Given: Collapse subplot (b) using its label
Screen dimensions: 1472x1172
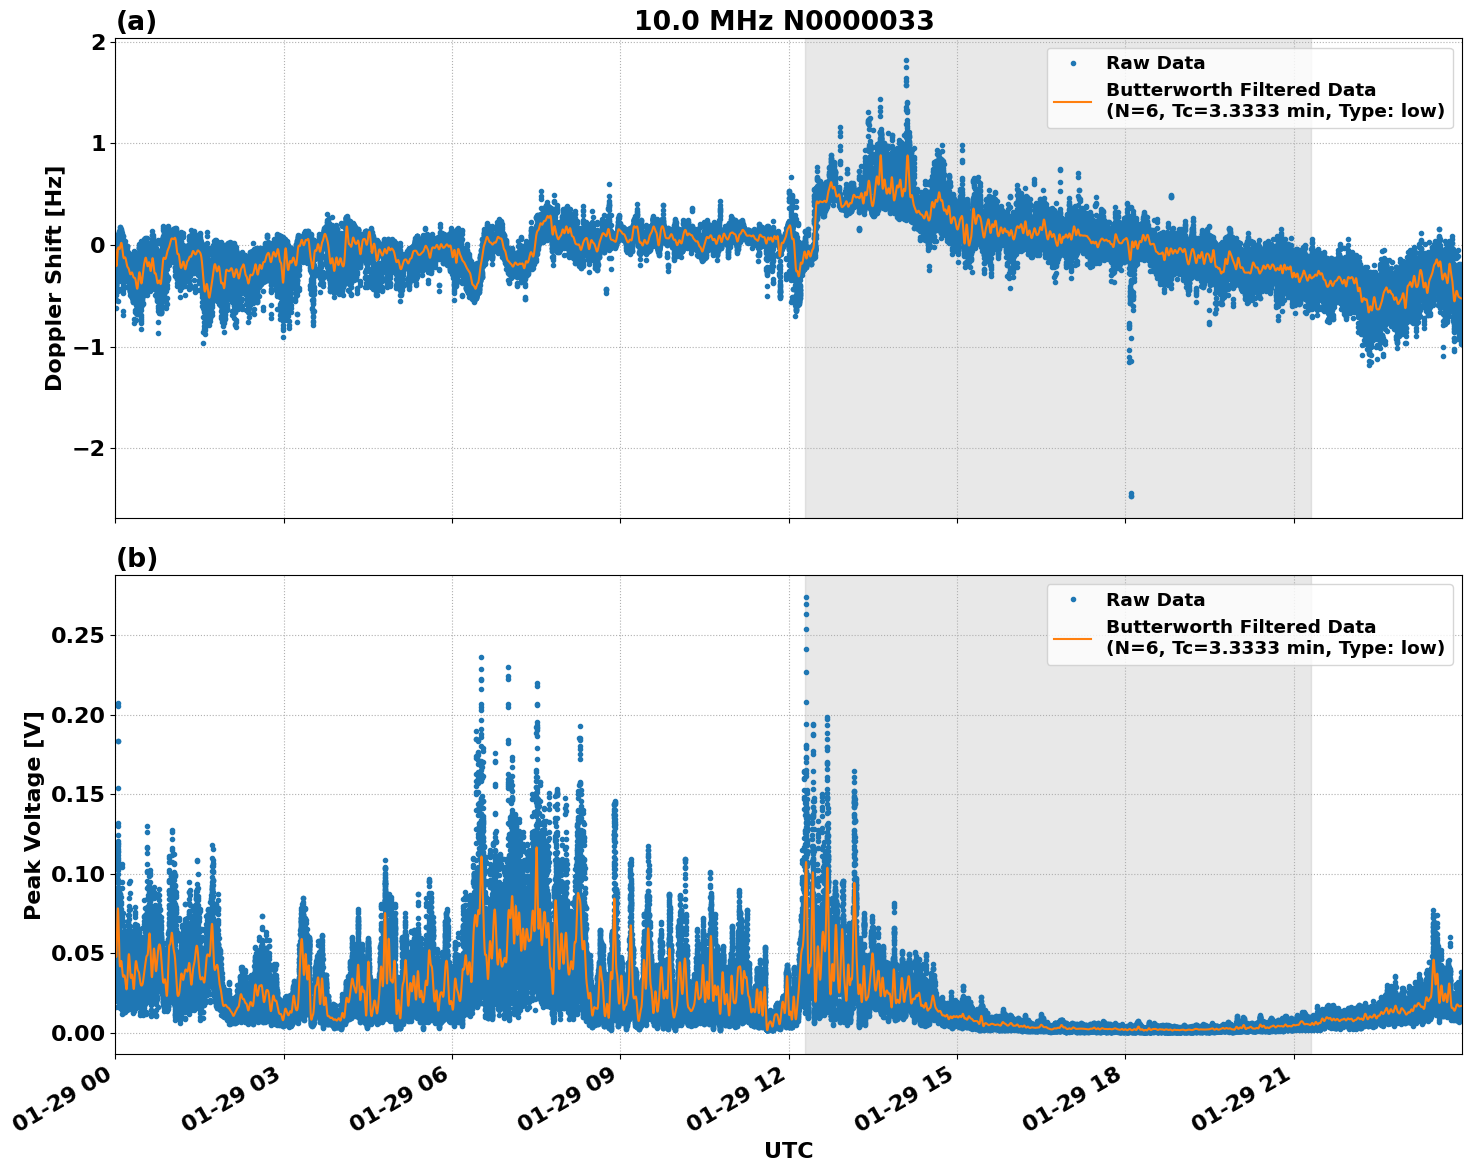Looking at the screenshot, I should (138, 557).
